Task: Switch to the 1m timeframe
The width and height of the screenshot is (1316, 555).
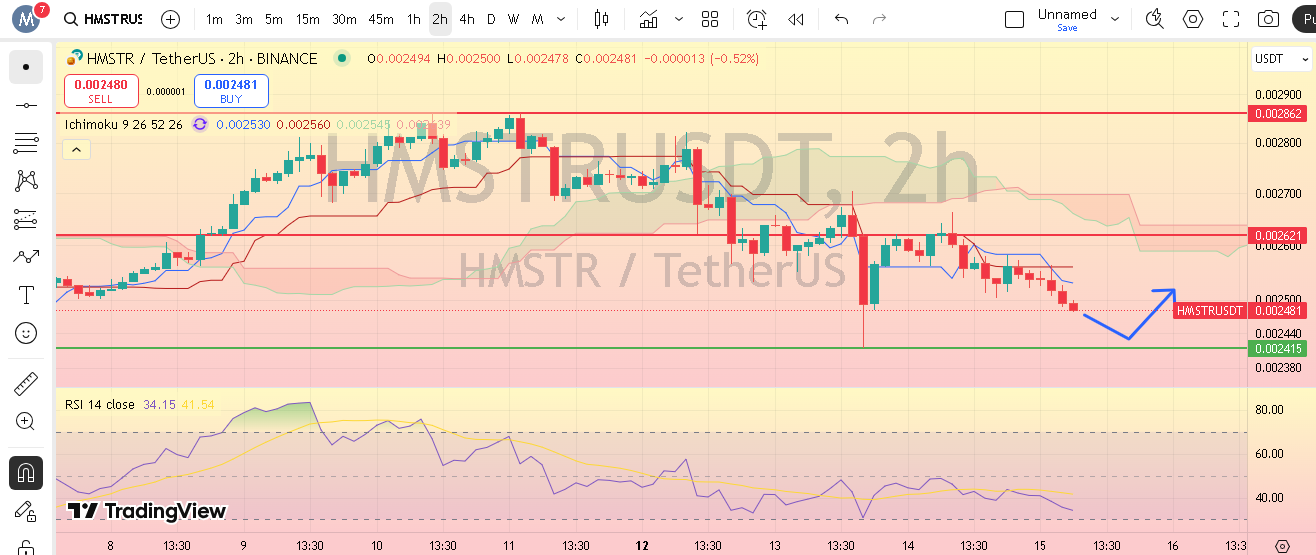Action: pos(214,19)
